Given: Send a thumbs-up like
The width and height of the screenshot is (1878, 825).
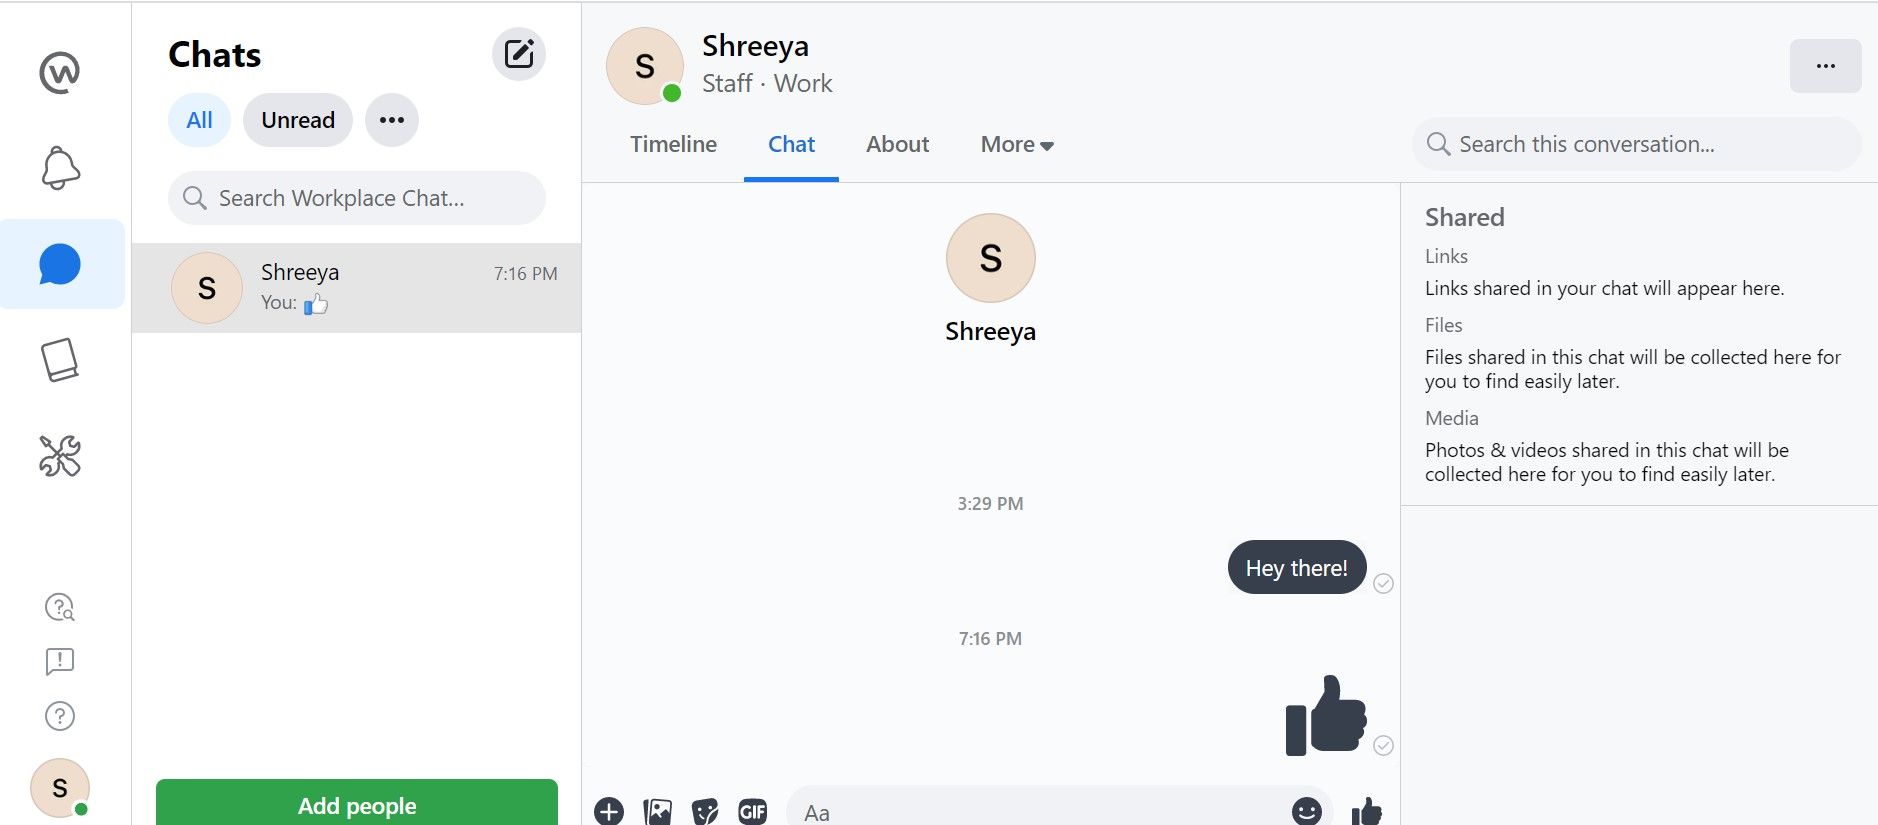Looking at the screenshot, I should pos(1366,811).
